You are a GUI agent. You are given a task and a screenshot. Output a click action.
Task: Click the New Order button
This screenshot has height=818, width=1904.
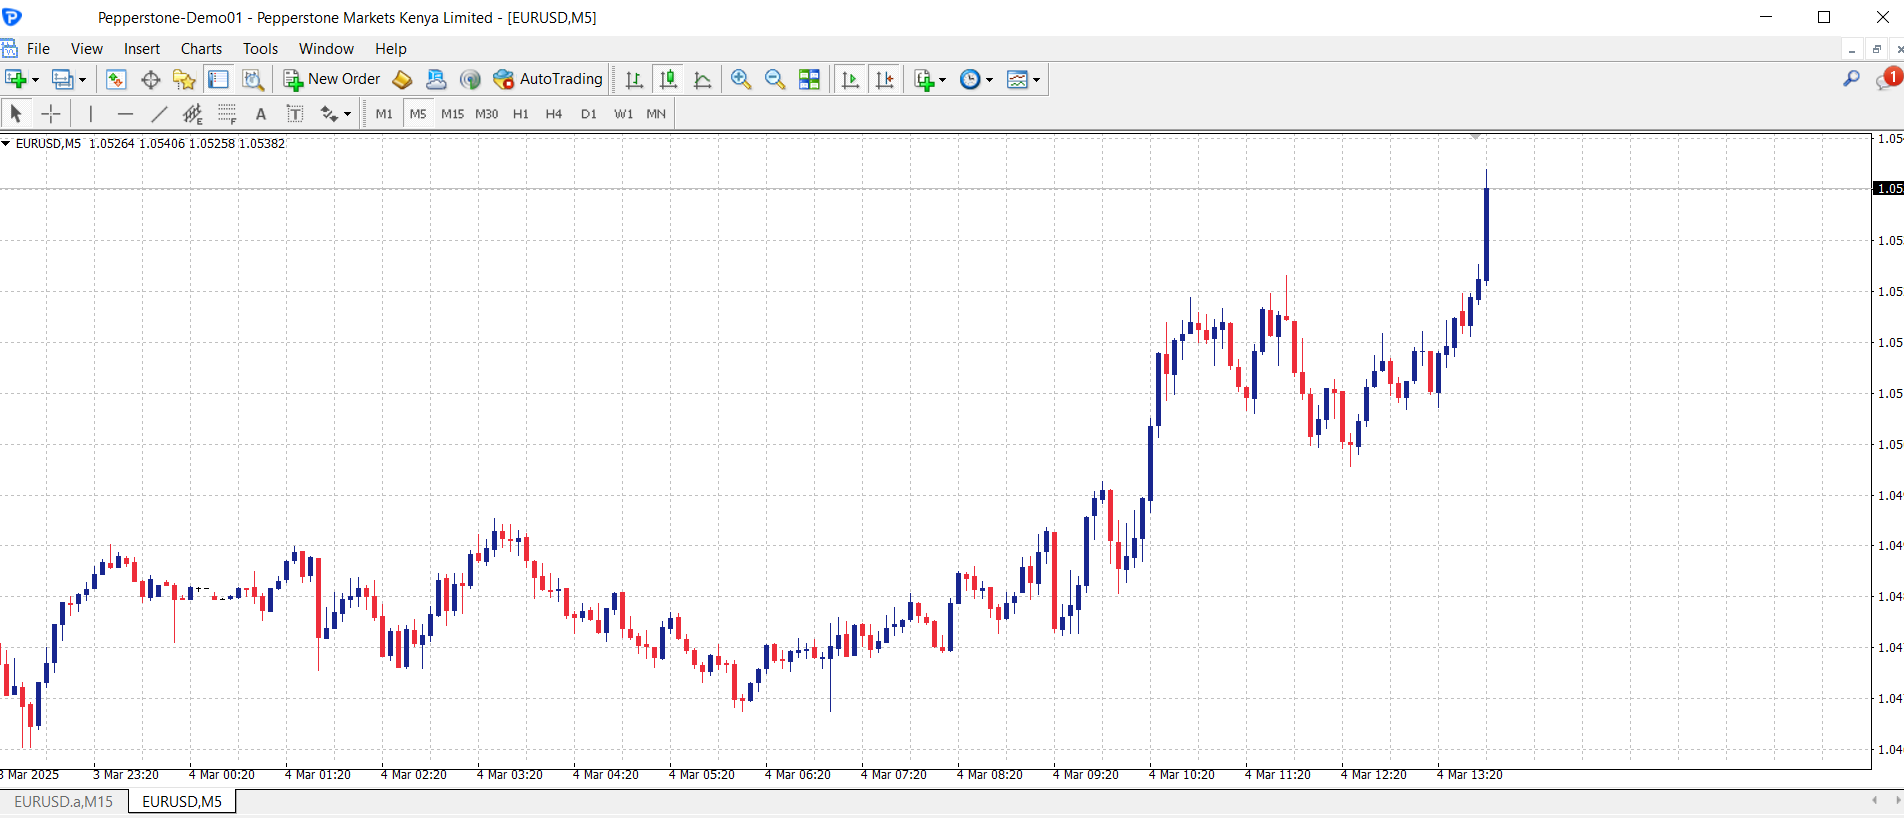coord(332,79)
